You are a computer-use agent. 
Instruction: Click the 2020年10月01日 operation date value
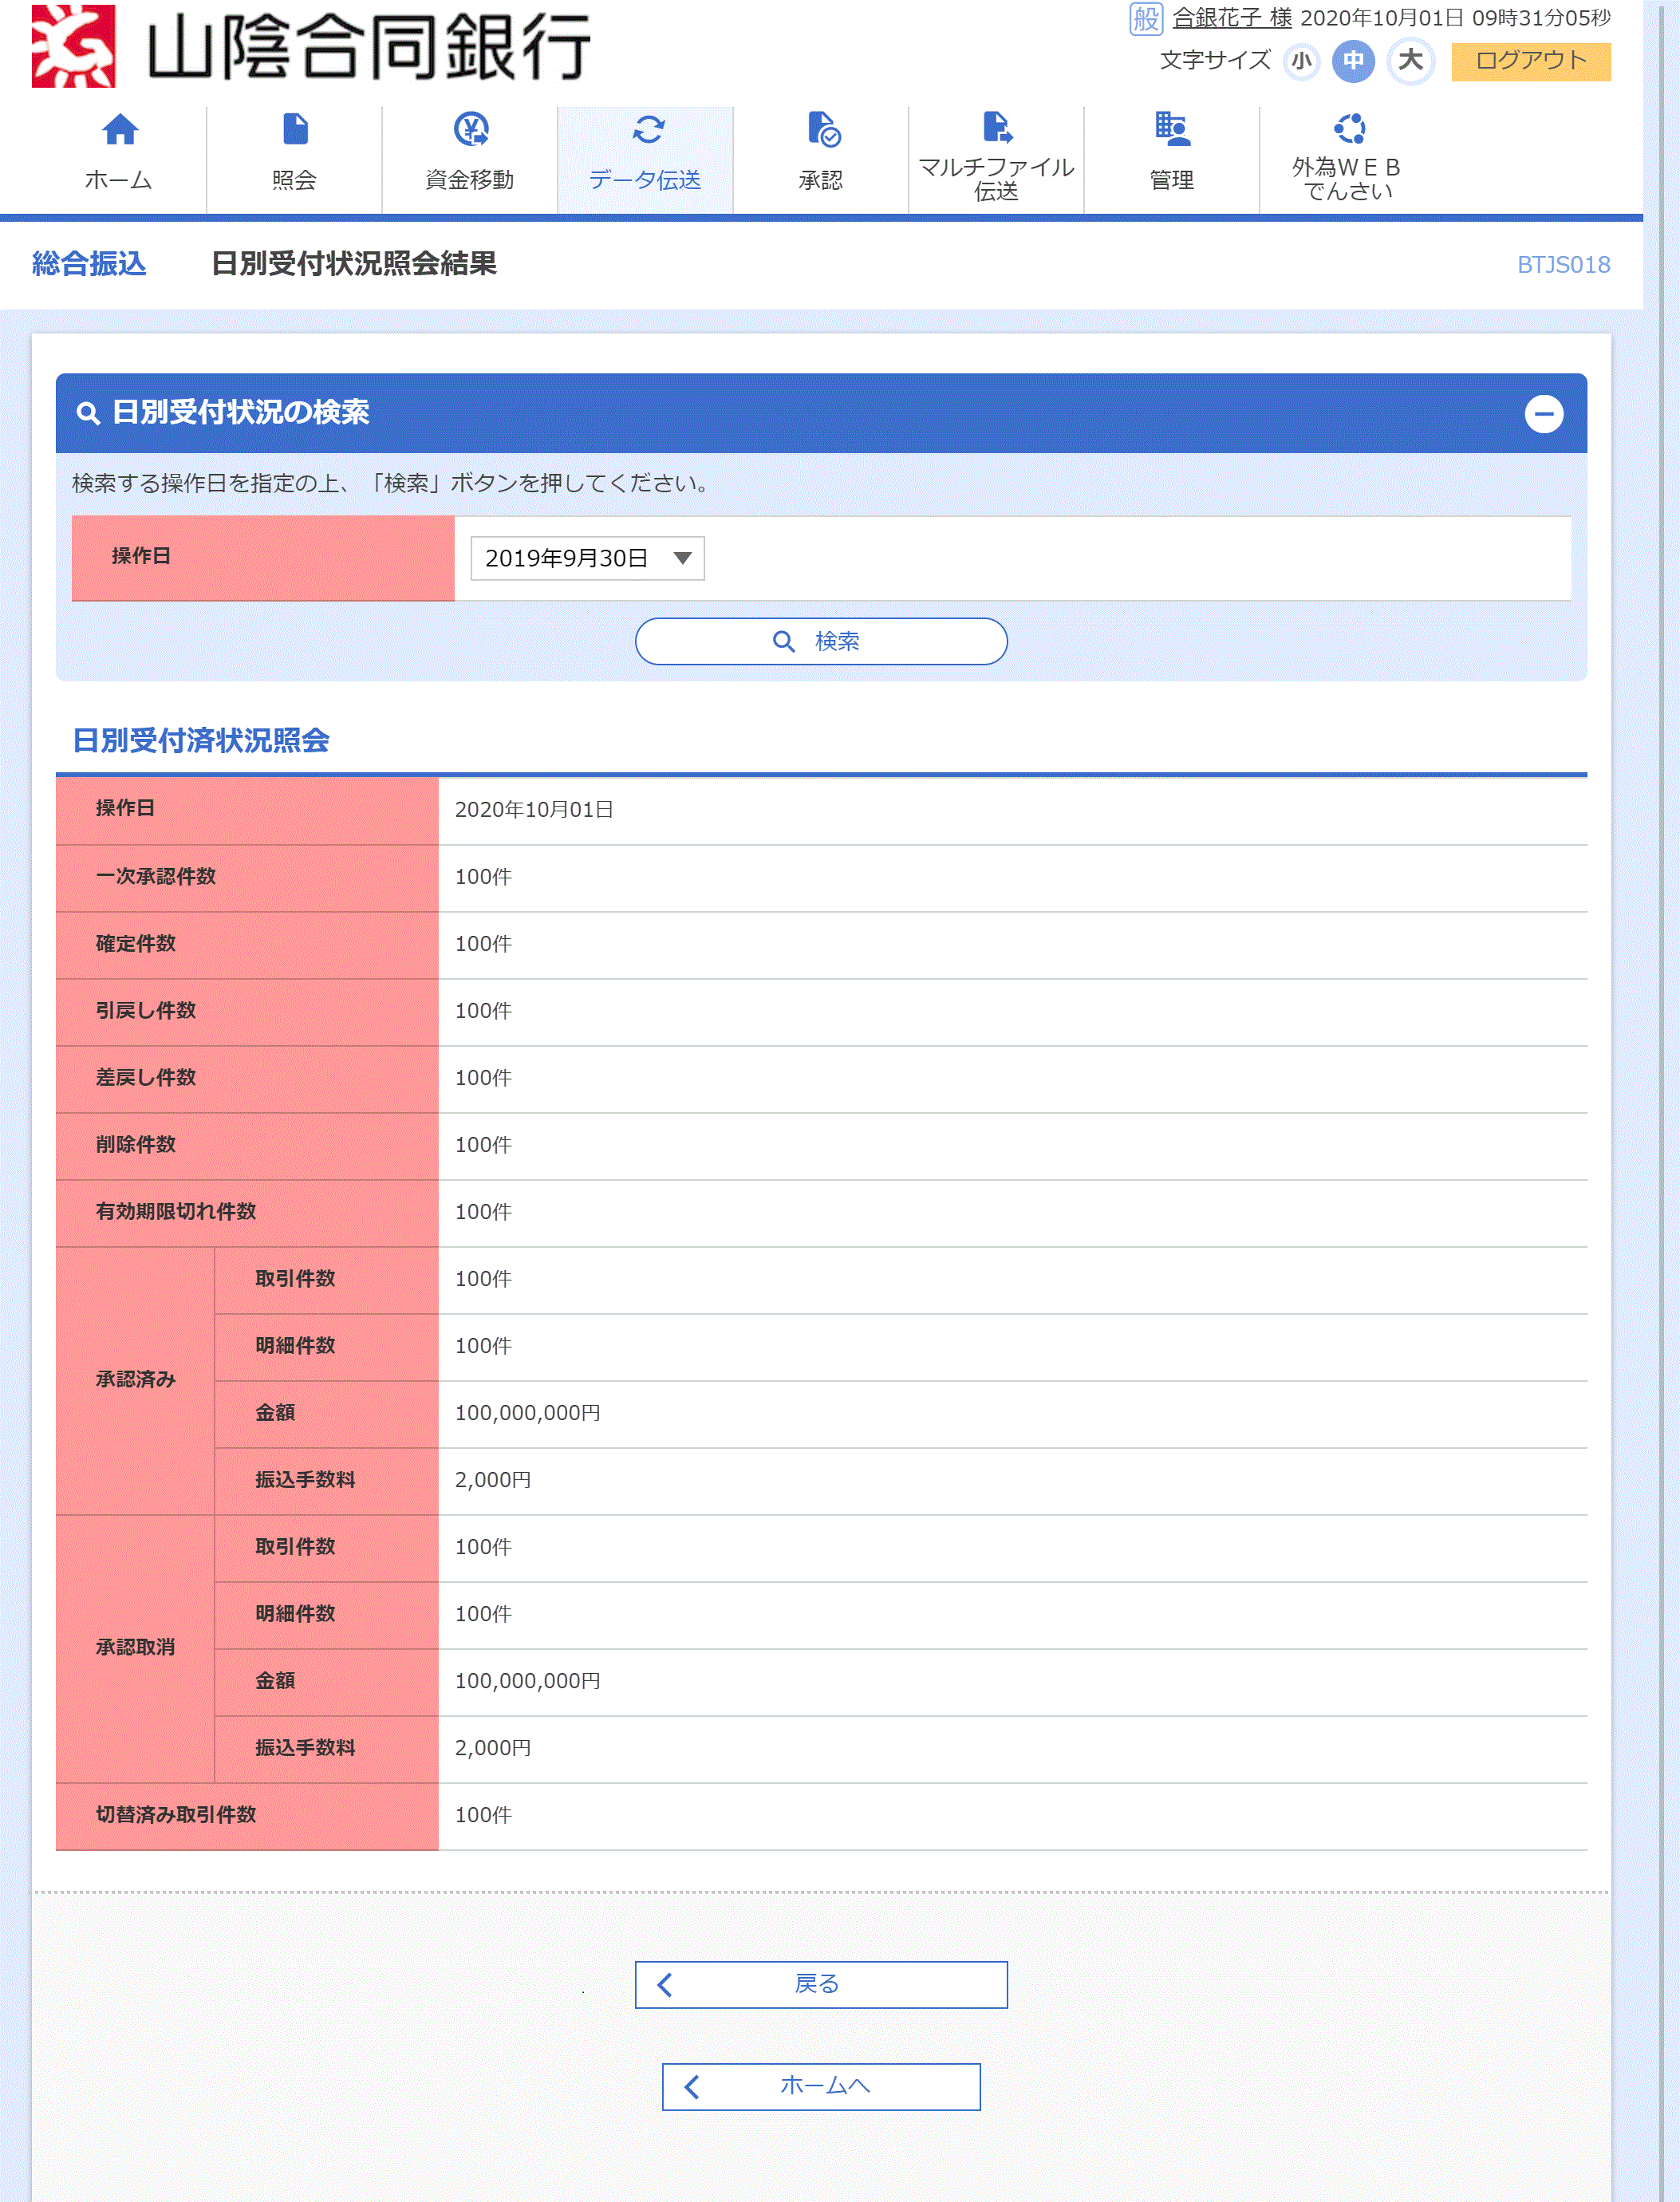pyautogui.click(x=534, y=810)
